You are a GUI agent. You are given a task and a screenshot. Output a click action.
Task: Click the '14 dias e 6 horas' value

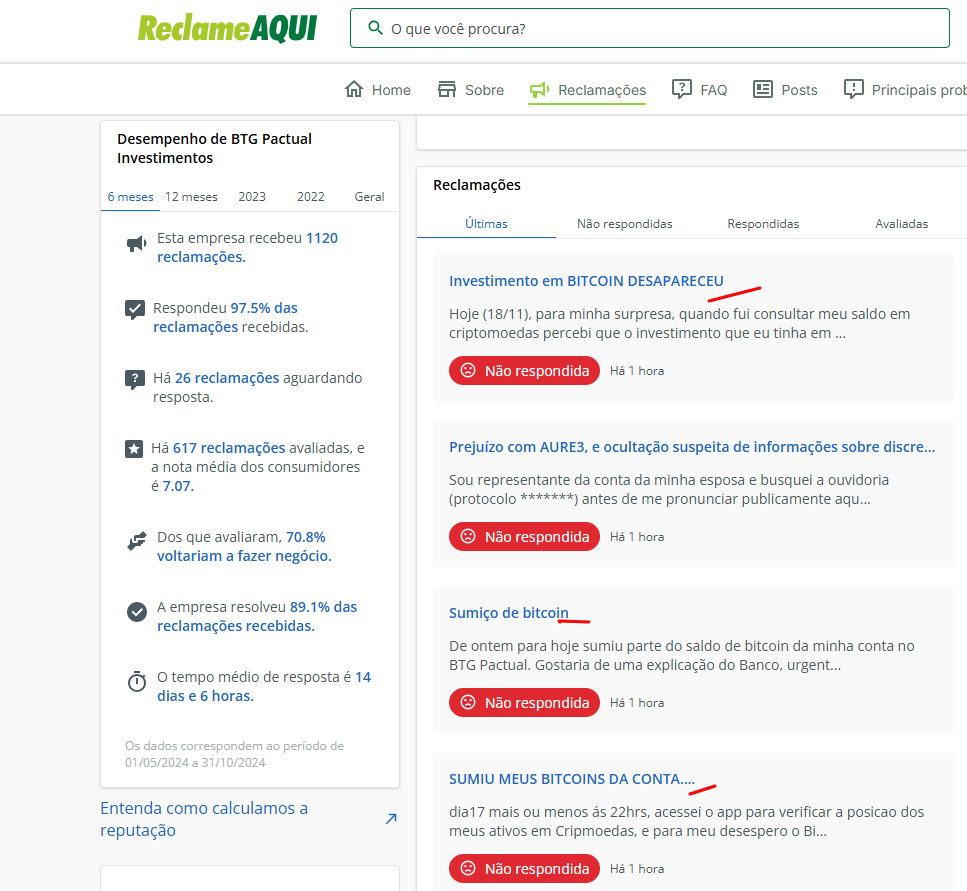pos(264,686)
